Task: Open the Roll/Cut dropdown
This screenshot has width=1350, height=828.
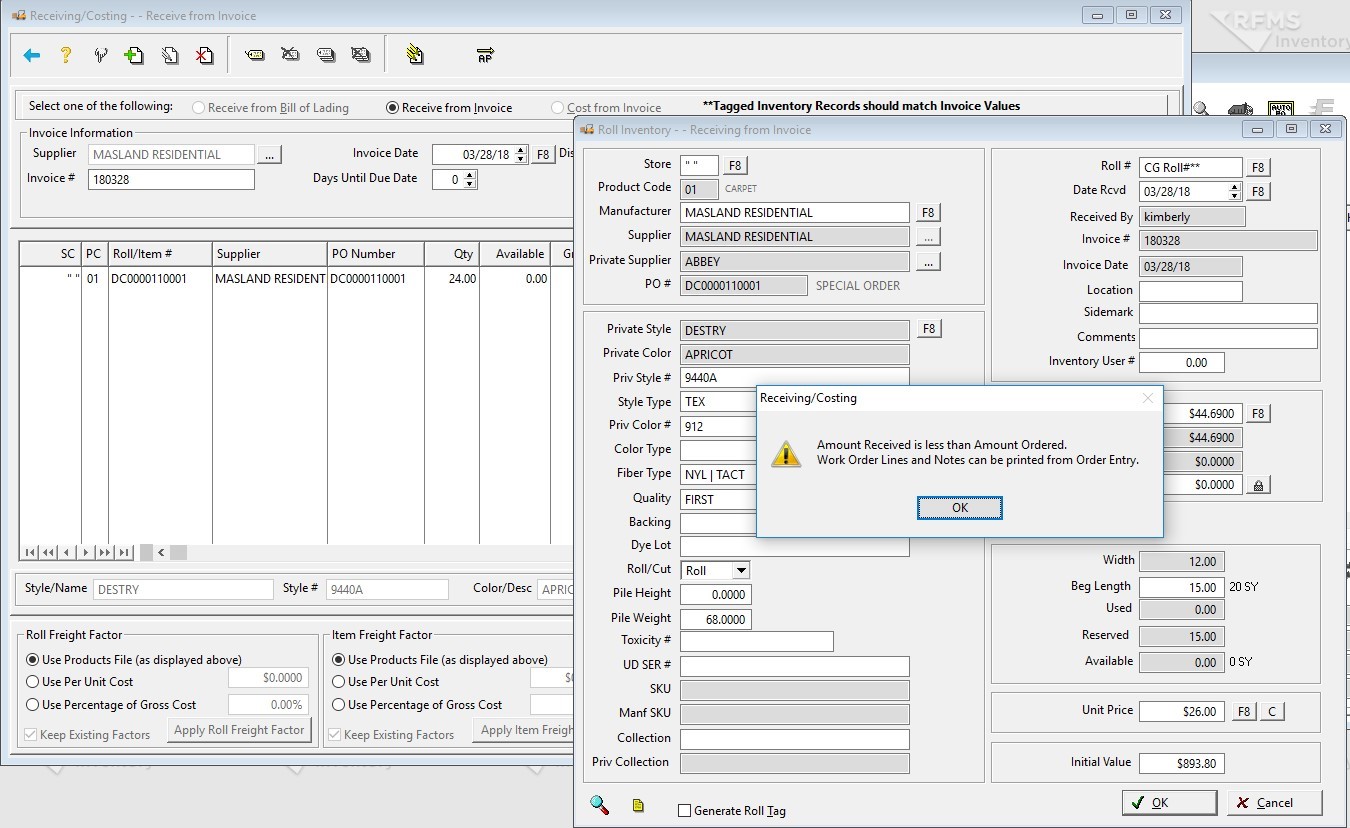Action: click(741, 571)
